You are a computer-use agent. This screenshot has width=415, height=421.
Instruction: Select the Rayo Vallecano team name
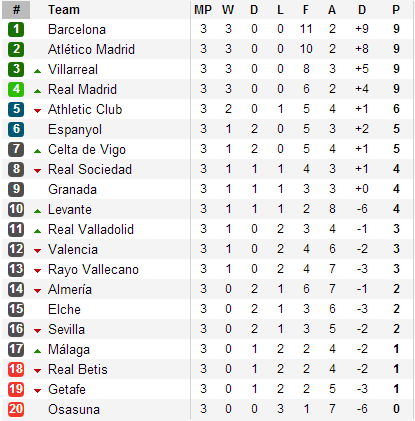coord(93,269)
